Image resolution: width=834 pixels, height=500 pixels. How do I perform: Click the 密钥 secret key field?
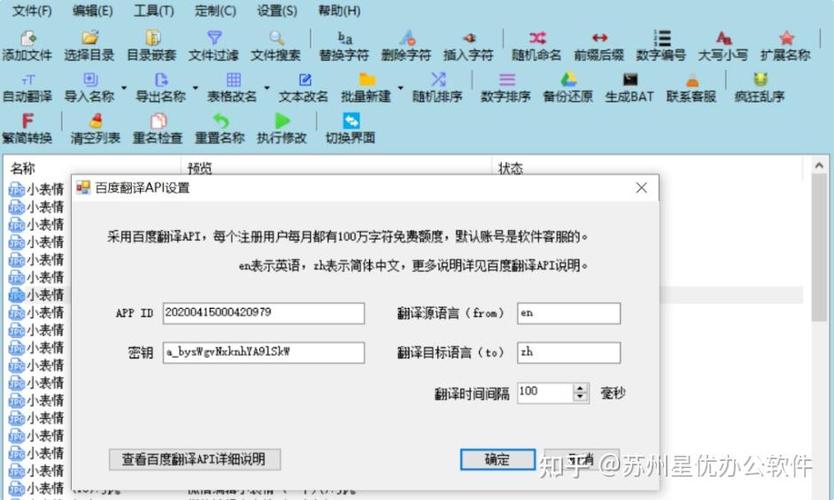tap(264, 353)
